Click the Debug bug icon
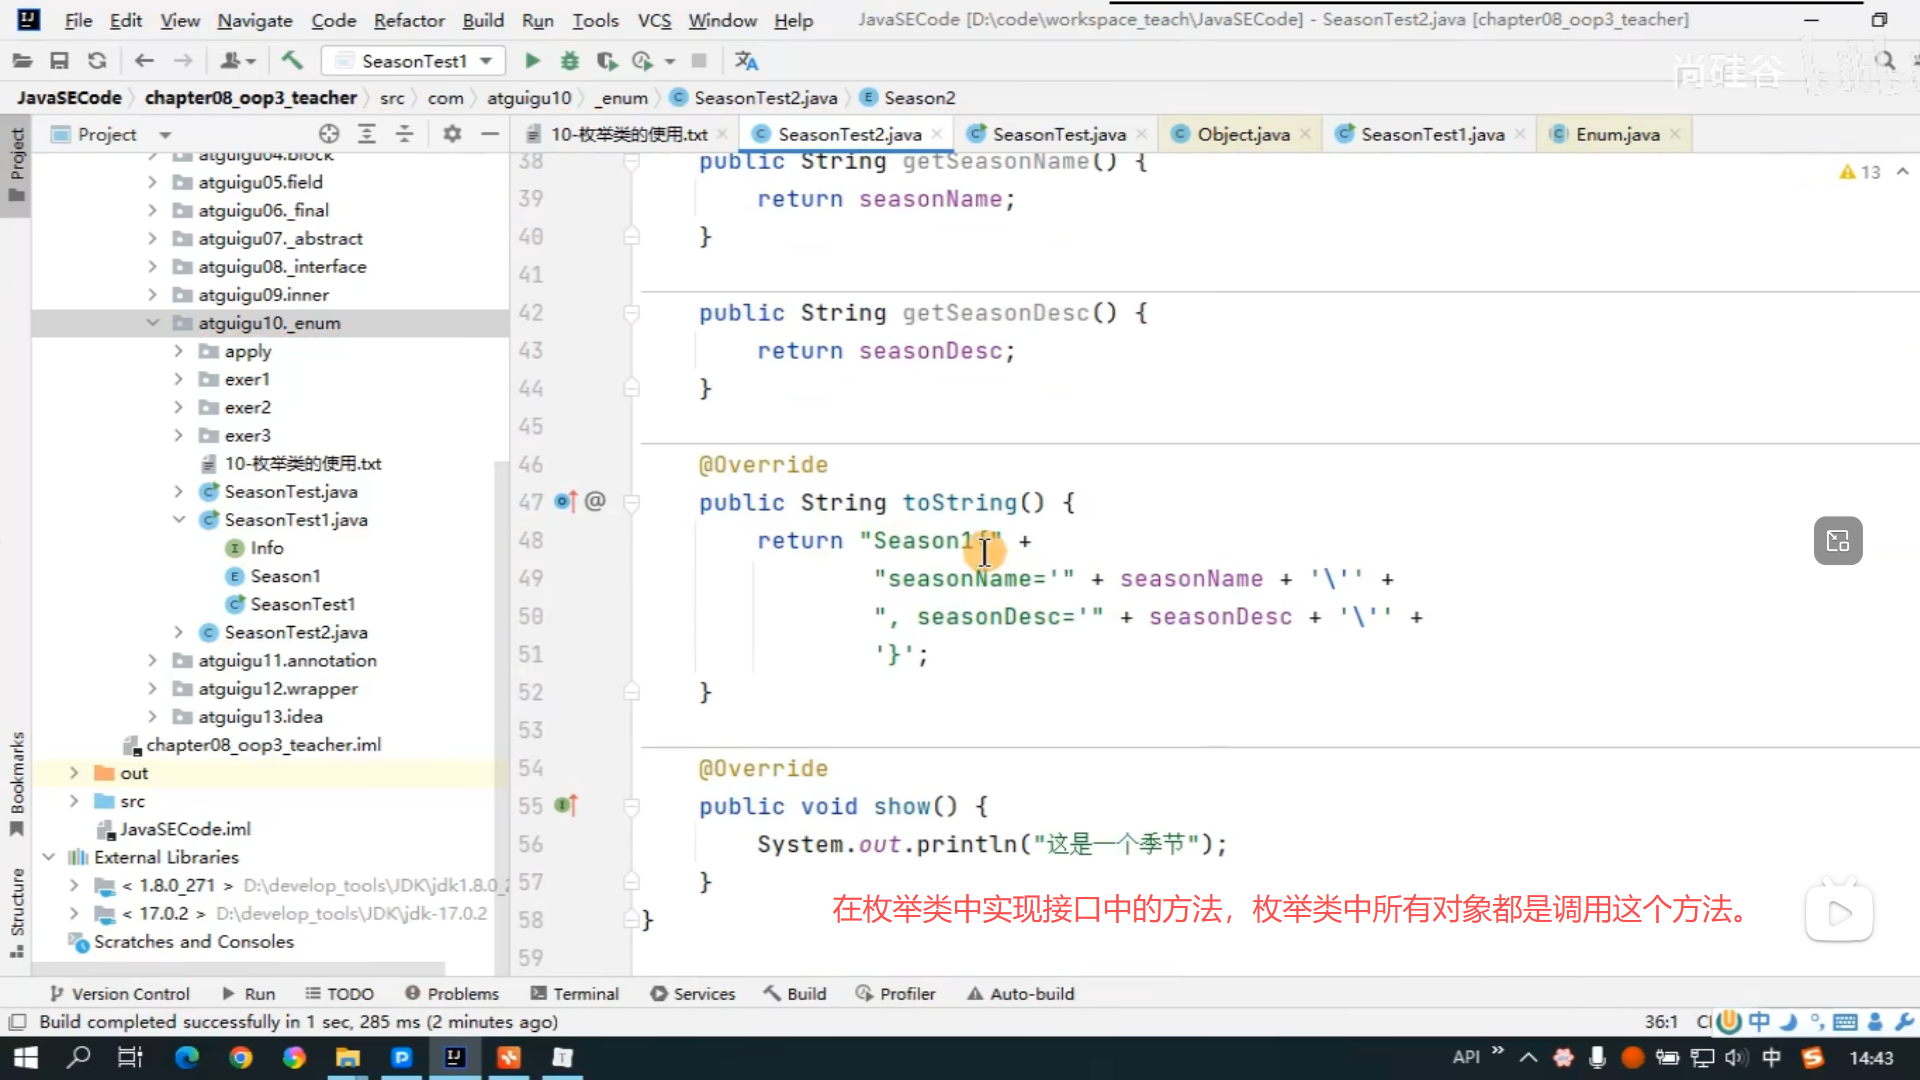This screenshot has width=1920, height=1080. coord(569,61)
